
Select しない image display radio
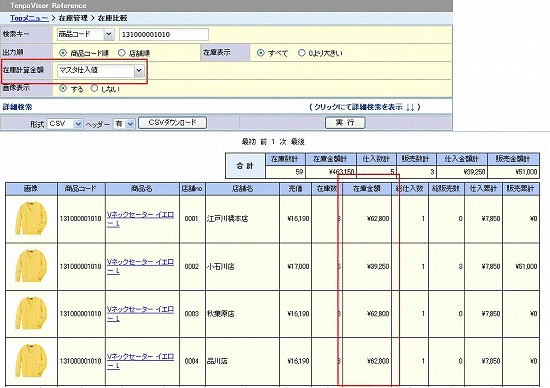point(94,88)
